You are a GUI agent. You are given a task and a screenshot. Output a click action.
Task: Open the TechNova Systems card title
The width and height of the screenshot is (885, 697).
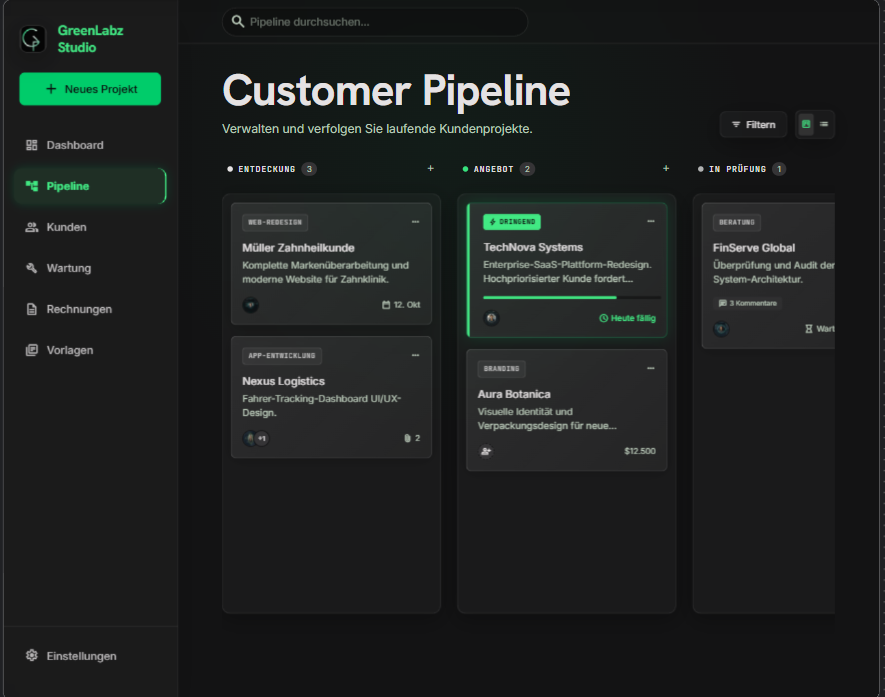click(533, 247)
